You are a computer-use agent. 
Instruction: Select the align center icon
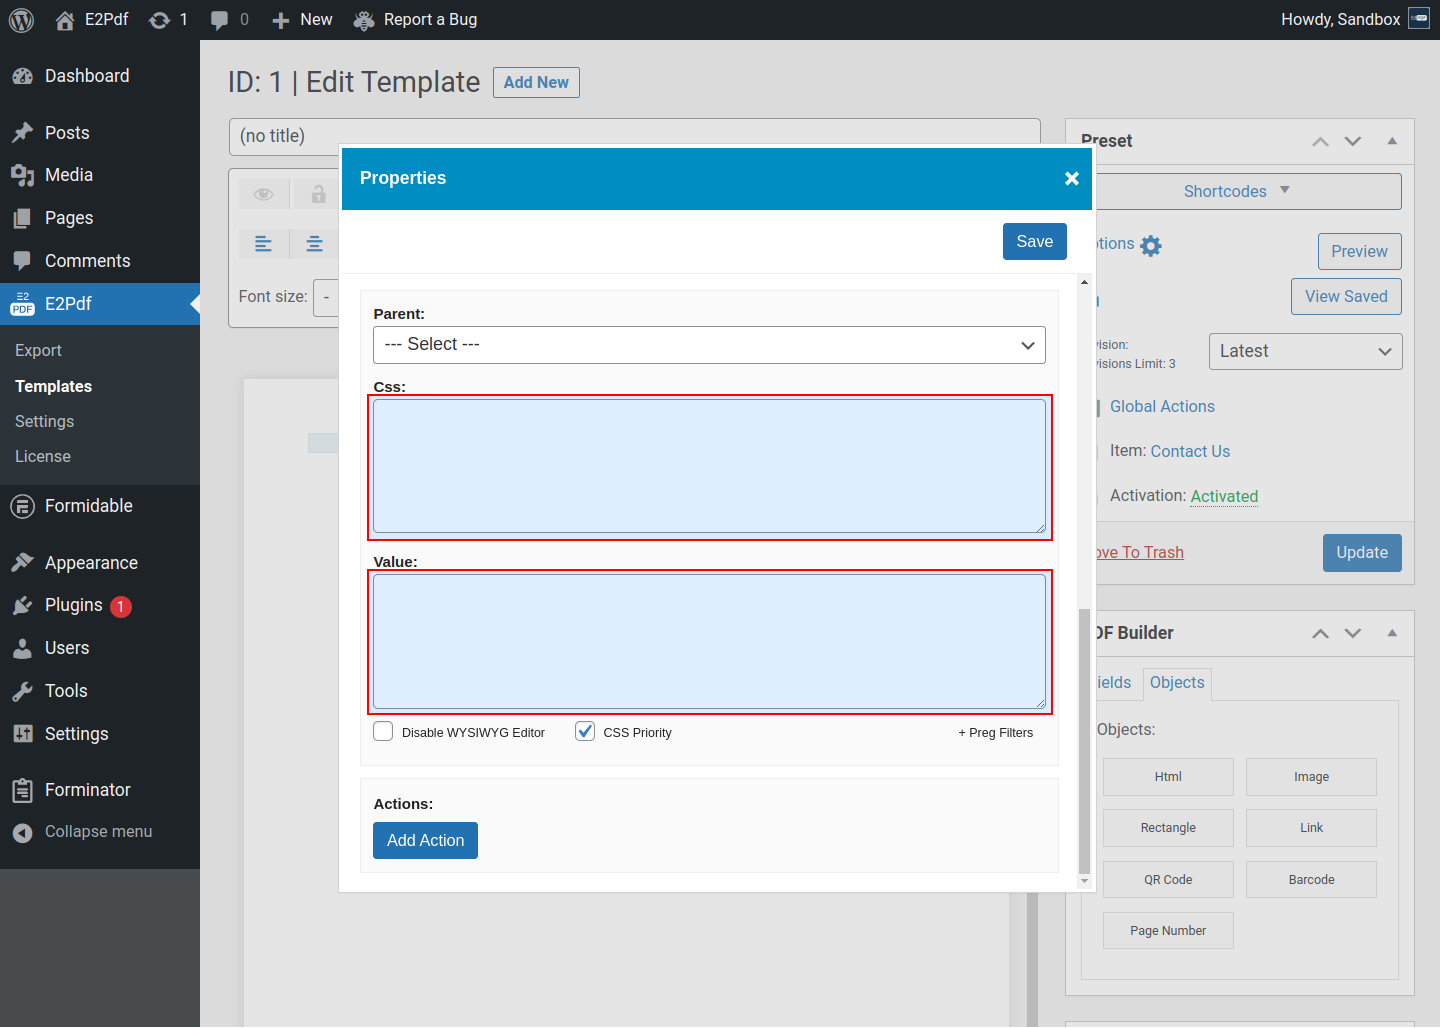pos(314,244)
